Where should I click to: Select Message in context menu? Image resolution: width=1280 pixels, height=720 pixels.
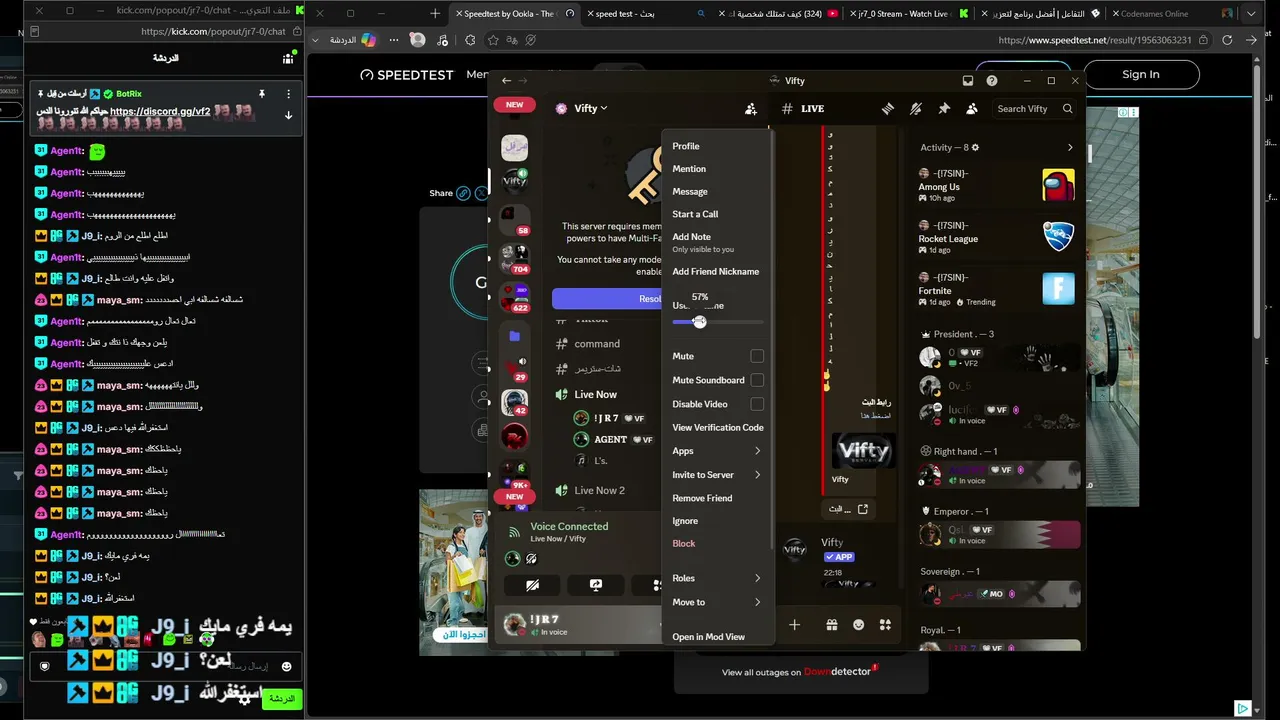(x=690, y=192)
